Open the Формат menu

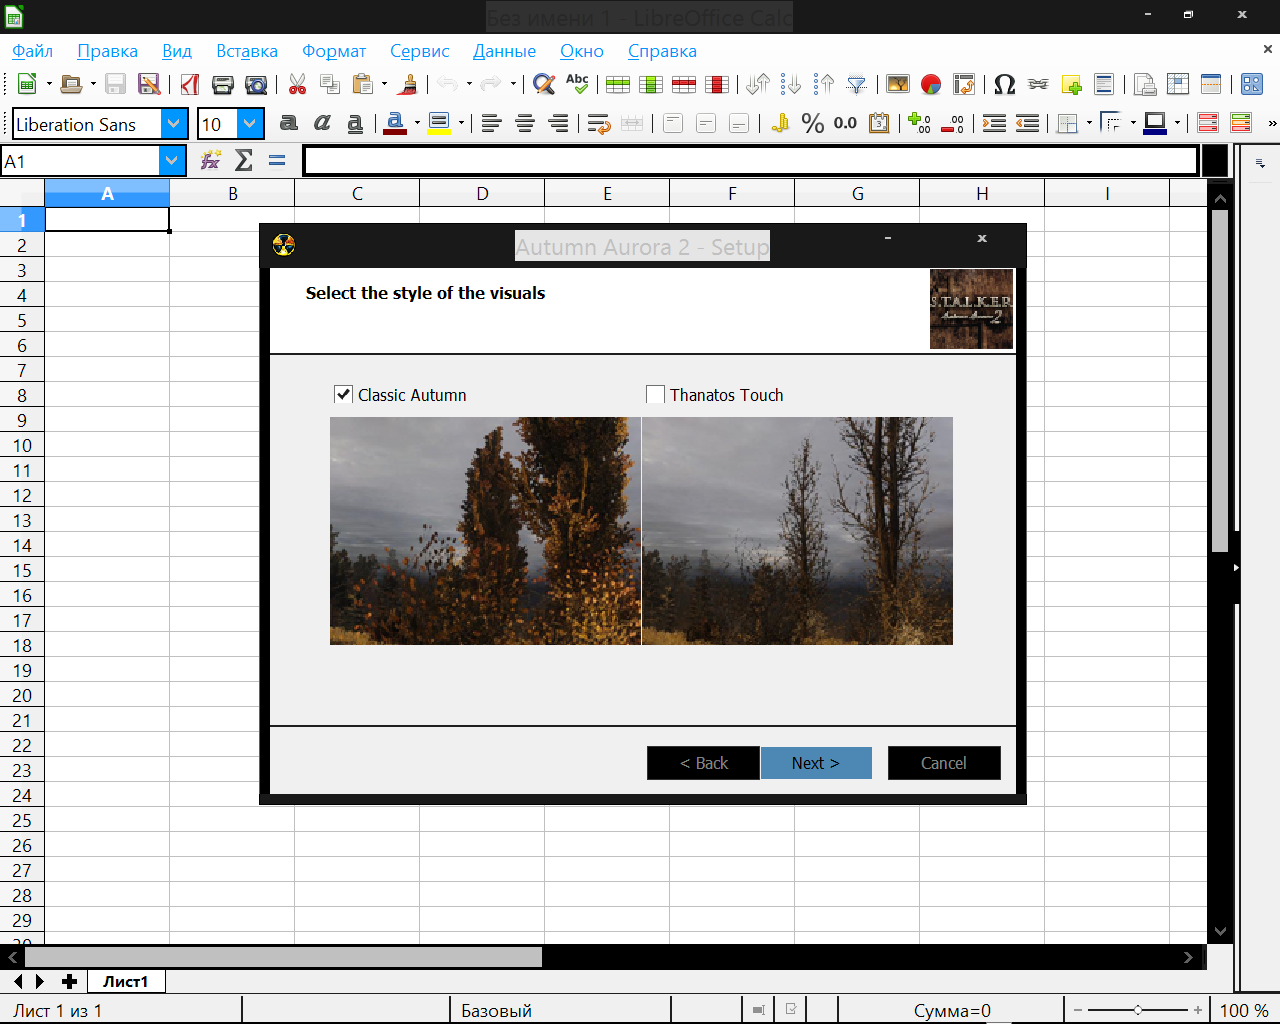[x=334, y=51]
